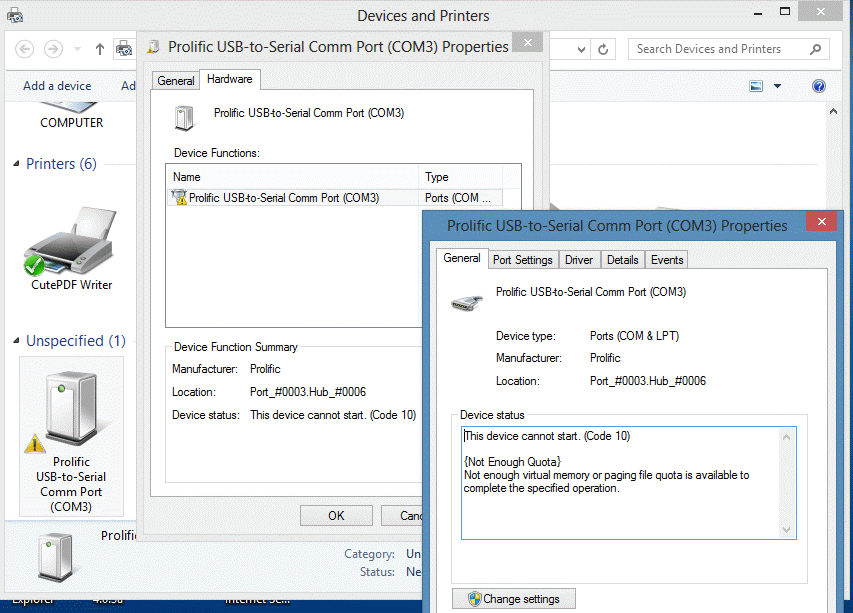Go back in Devices and Printers
The width and height of the screenshot is (853, 613).
(x=24, y=49)
